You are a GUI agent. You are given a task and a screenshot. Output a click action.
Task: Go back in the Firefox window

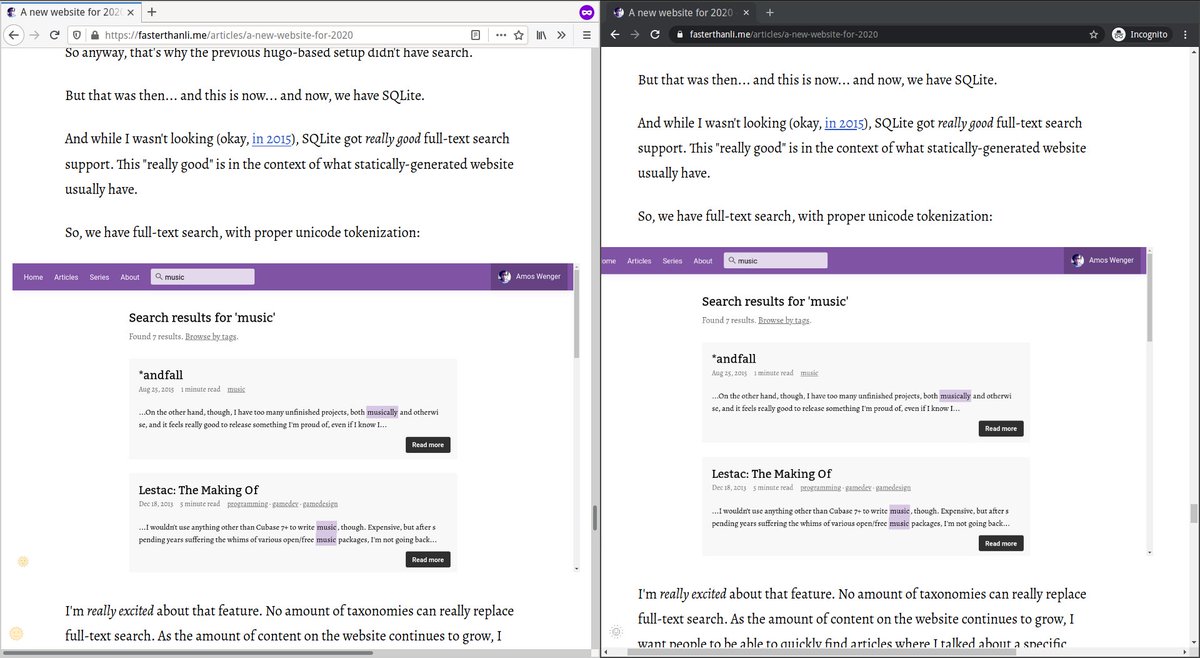(14, 35)
